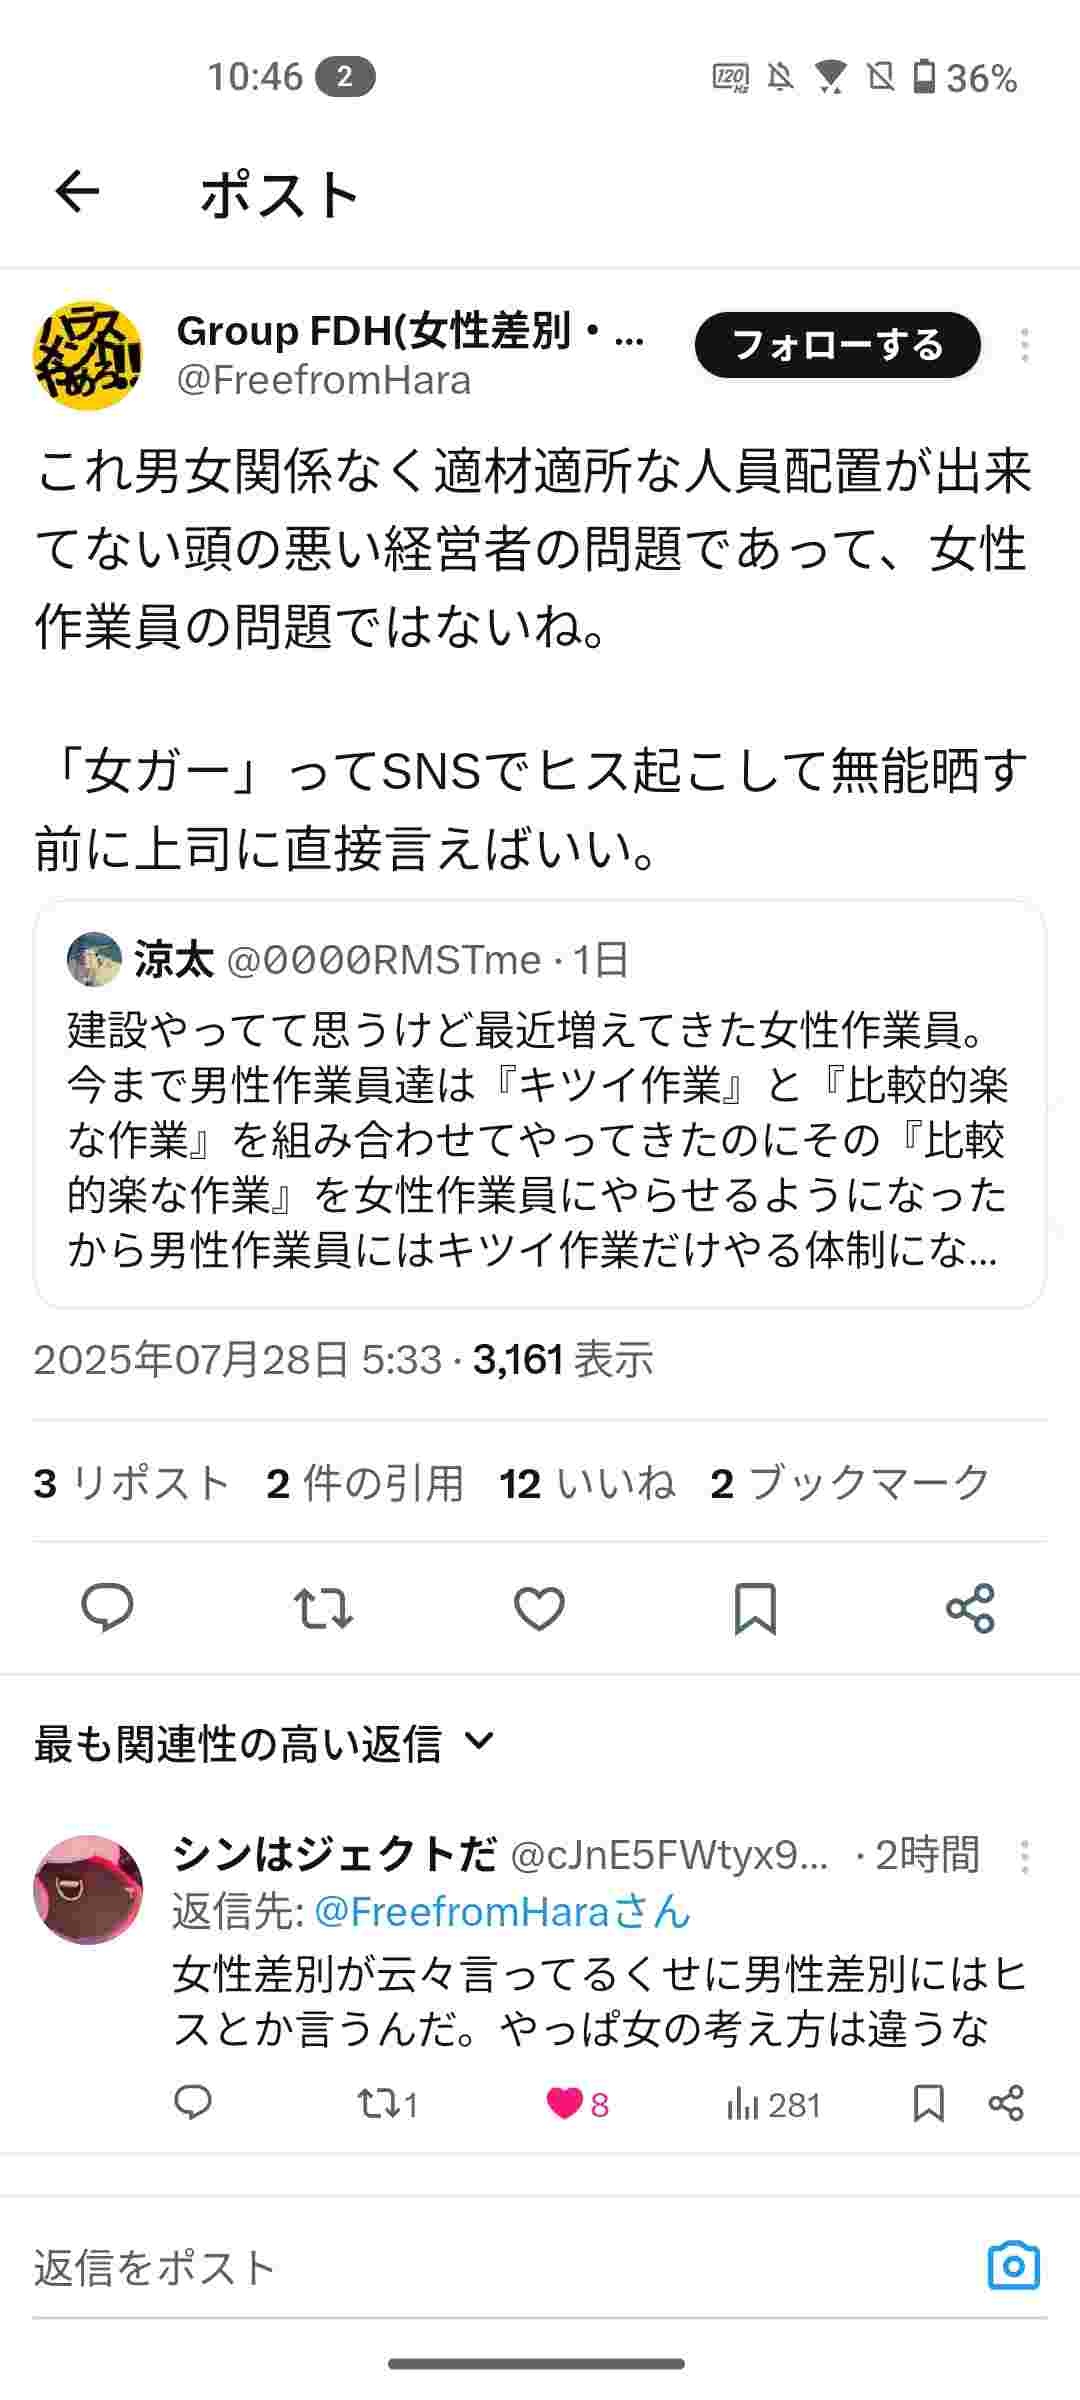Open three-dot menu on the reply
Image resolution: width=1080 pixels, height=2400 pixels.
pos(1024,1856)
